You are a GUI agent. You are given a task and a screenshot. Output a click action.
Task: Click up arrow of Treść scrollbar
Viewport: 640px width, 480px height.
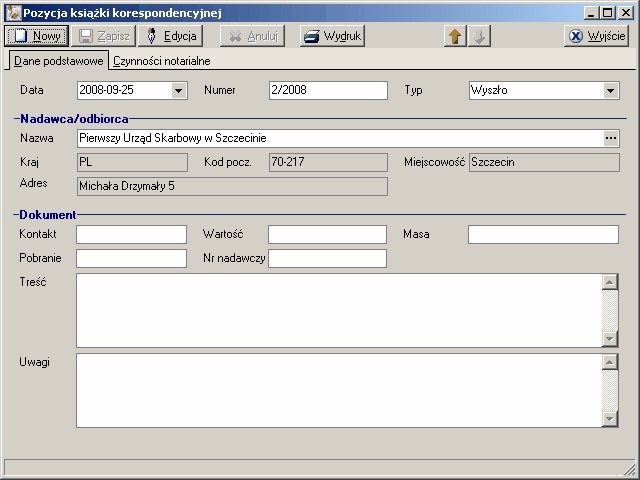[x=610, y=281]
